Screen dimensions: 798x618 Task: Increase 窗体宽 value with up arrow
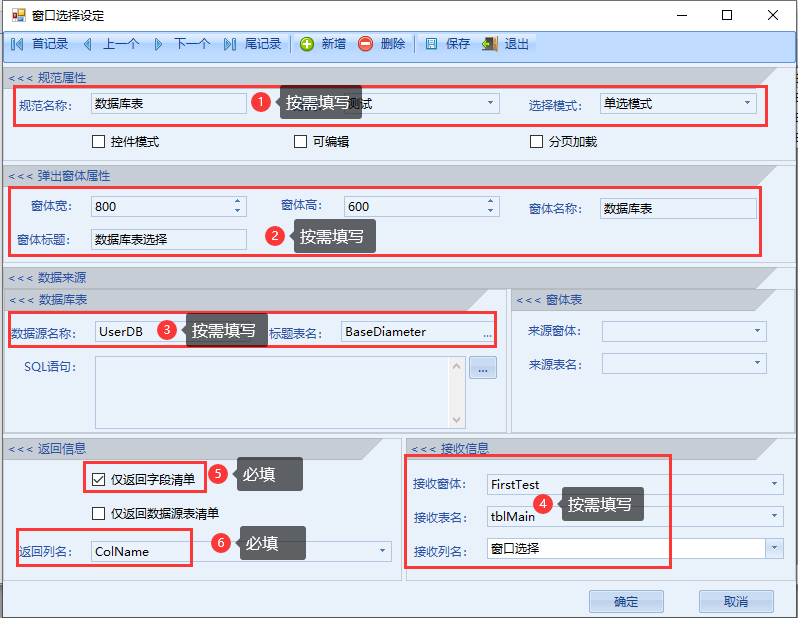pos(238,202)
